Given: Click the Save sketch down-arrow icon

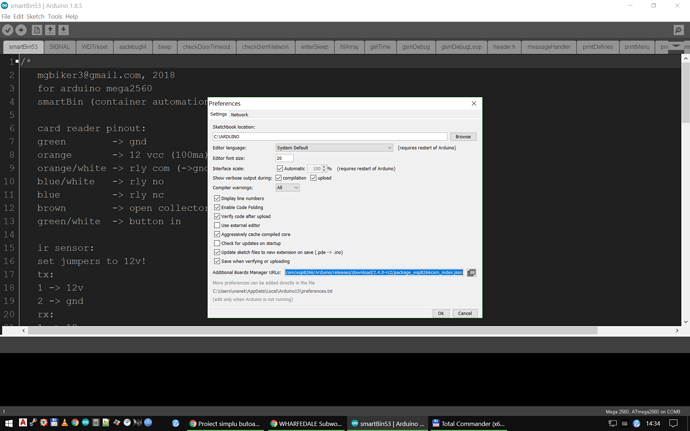Looking at the screenshot, I should tap(63, 30).
